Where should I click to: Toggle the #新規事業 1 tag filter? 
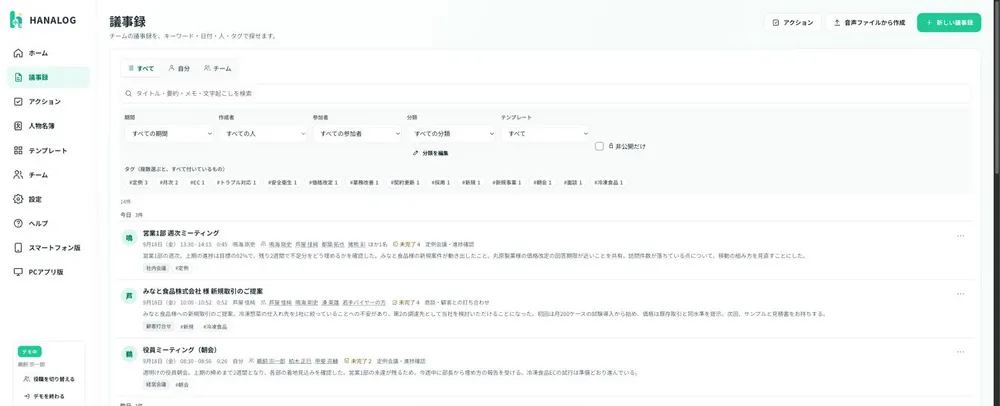(507, 182)
